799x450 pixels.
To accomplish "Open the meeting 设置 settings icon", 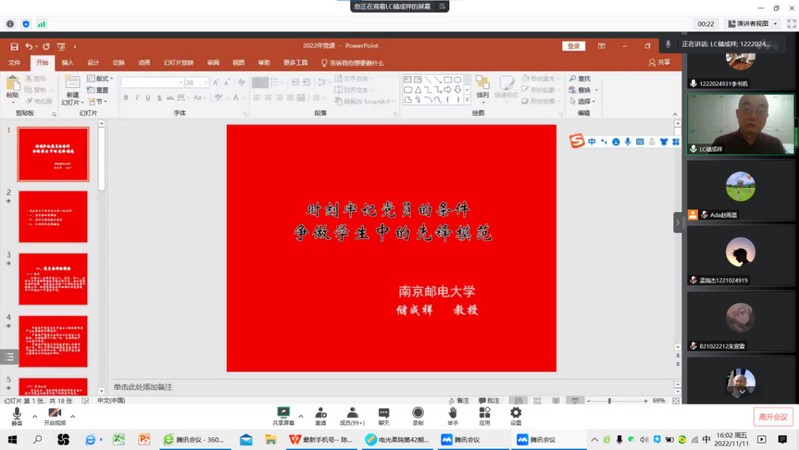I will pyautogui.click(x=516, y=414).
